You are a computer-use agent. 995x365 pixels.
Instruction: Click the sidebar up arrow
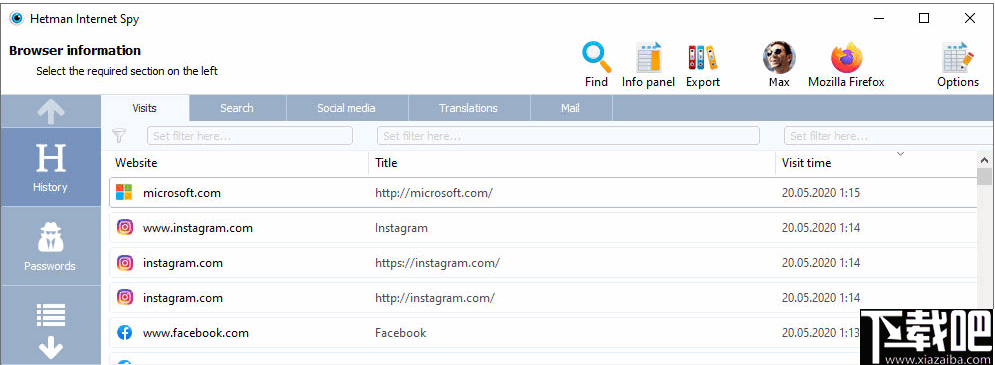coord(51,112)
